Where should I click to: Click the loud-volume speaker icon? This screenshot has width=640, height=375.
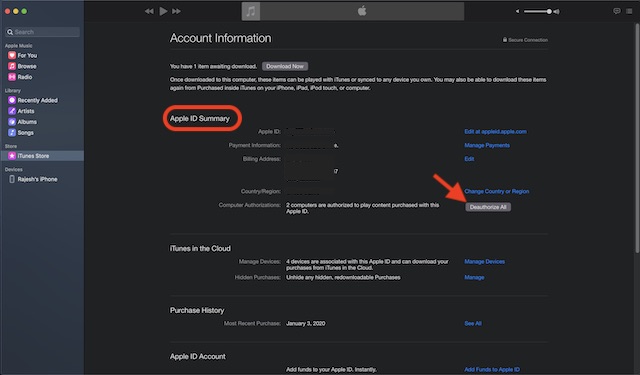point(557,11)
